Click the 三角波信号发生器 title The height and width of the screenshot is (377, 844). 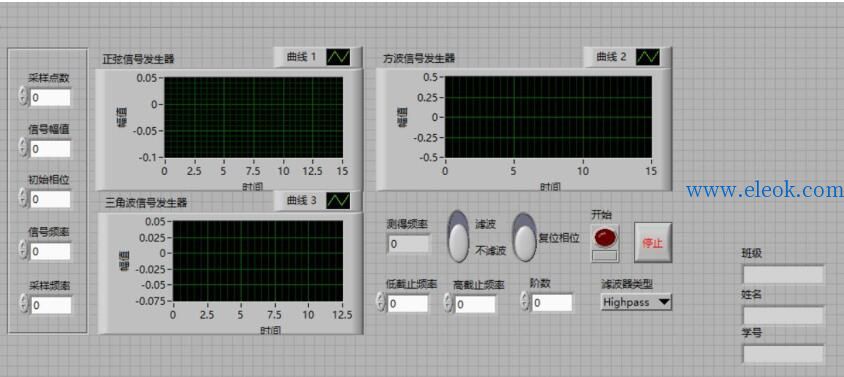click(146, 203)
